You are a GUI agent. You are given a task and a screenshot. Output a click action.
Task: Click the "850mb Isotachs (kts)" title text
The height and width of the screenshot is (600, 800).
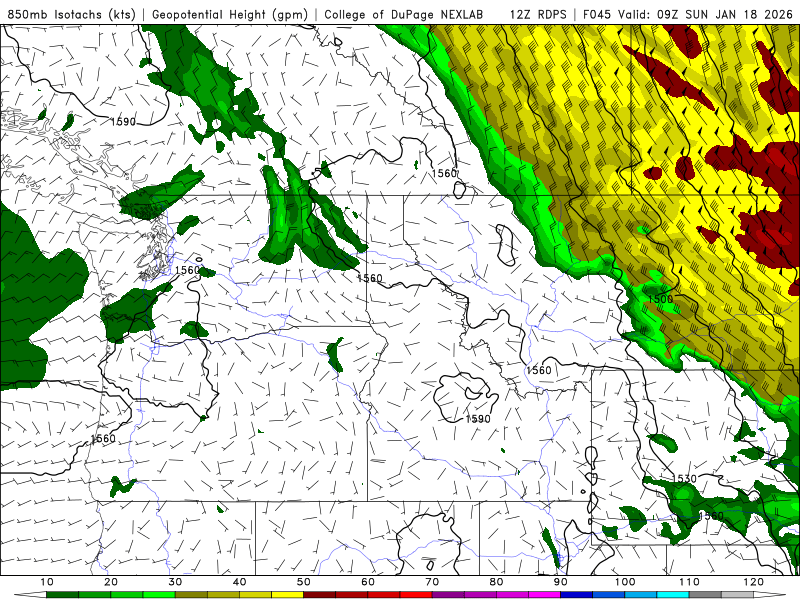[x=71, y=15]
